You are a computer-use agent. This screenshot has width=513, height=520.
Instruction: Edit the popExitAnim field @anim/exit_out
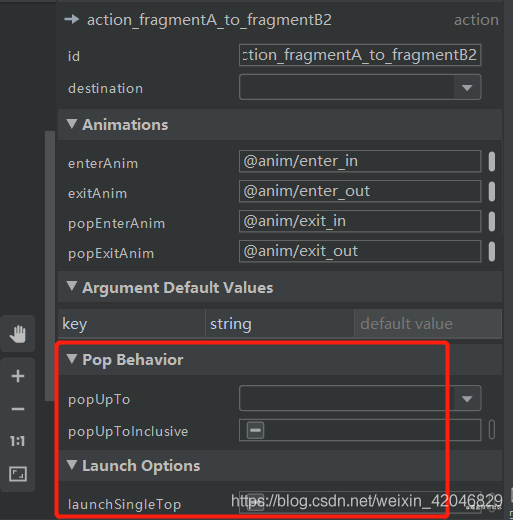[x=360, y=251]
